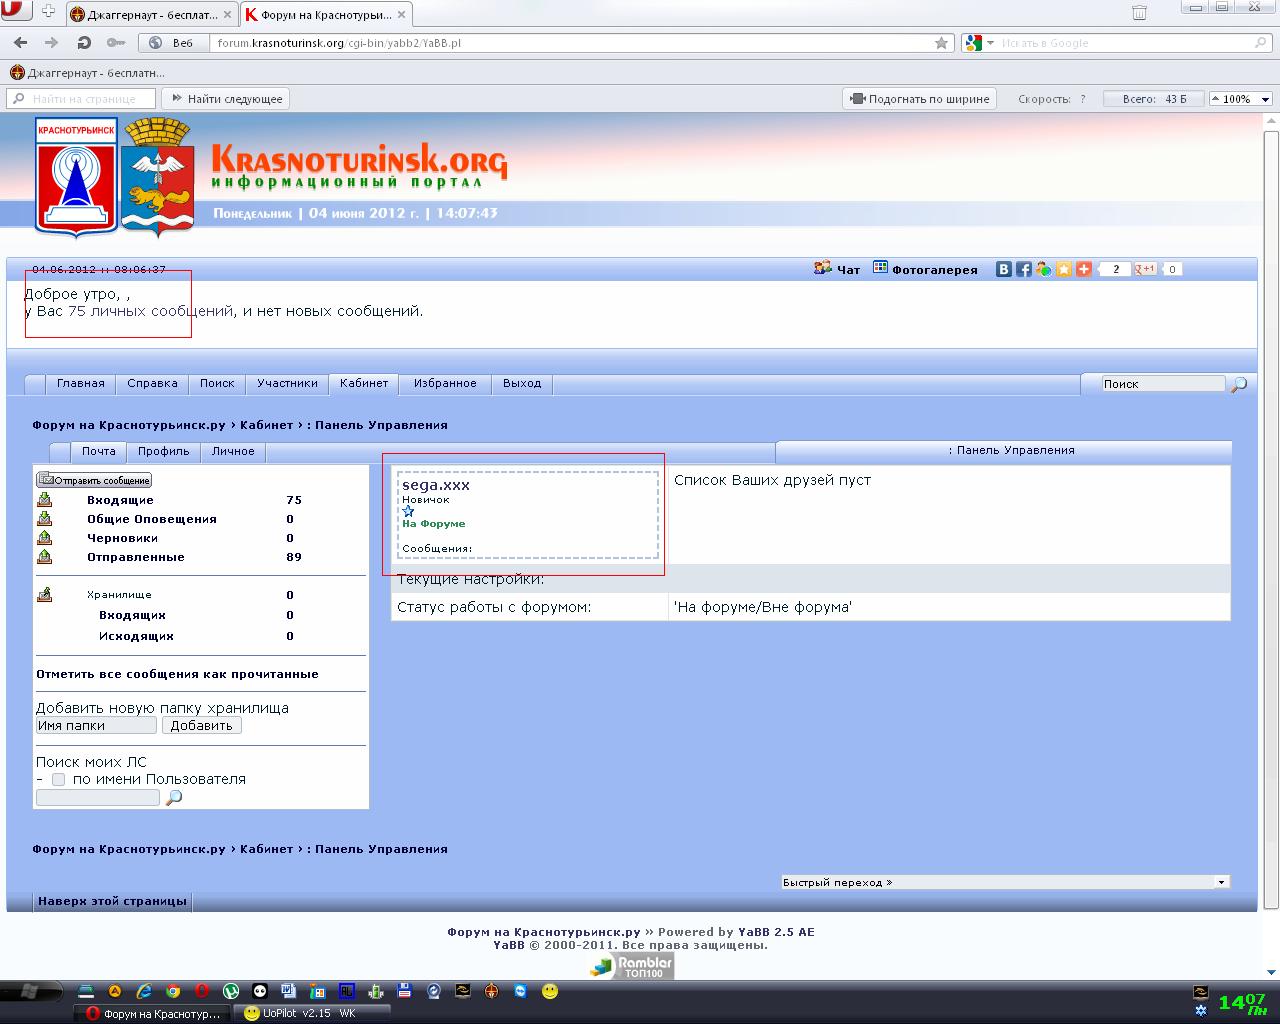Screen dimensions: 1280x1024
Task: Click the Подогнать по ширине button
Action: [920, 99]
